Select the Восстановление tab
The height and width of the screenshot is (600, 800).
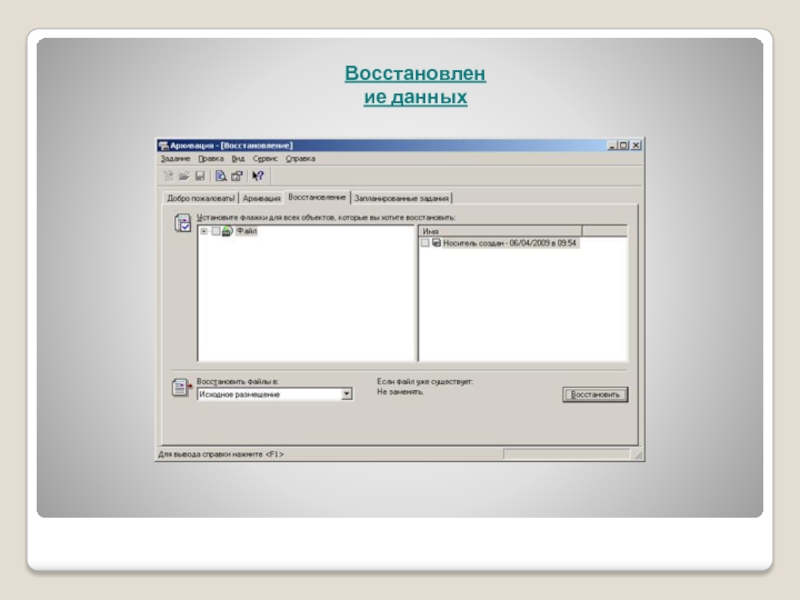point(317,197)
